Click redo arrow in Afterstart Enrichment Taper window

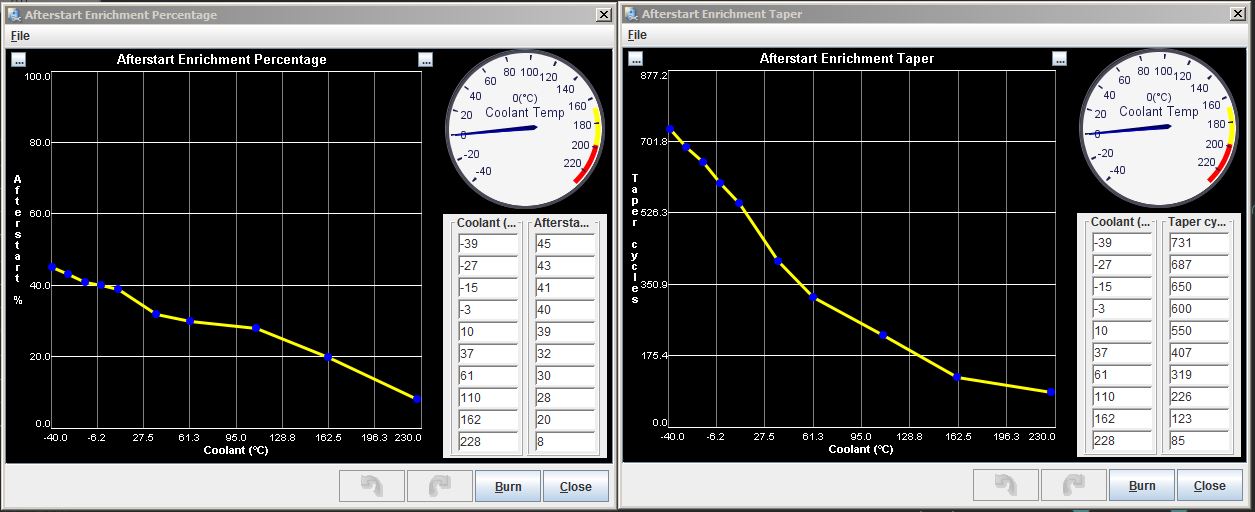coord(1073,486)
